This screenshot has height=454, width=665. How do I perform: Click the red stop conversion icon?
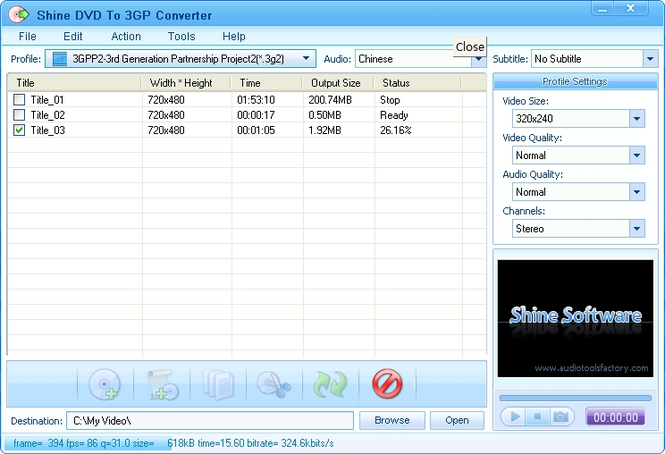387,384
